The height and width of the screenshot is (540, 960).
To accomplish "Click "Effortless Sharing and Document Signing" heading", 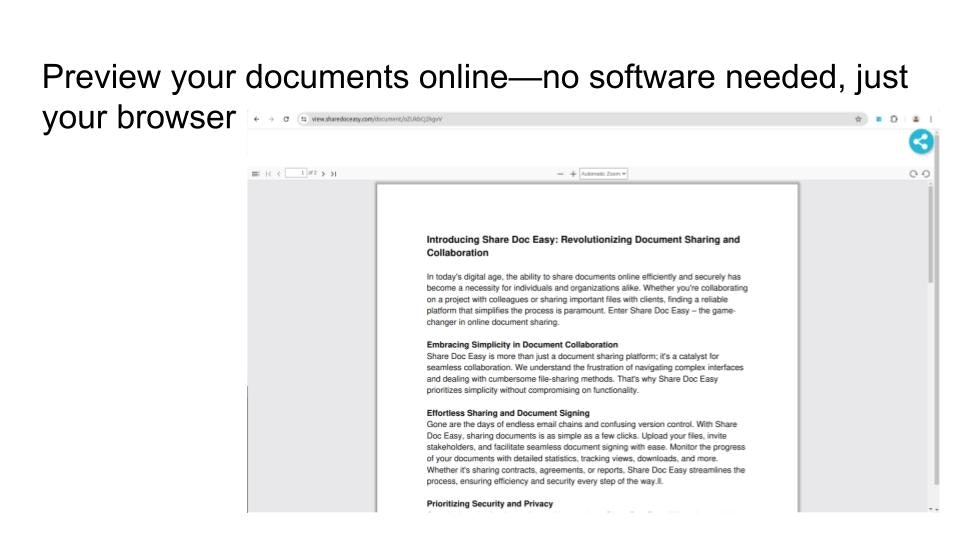I will (508, 413).
